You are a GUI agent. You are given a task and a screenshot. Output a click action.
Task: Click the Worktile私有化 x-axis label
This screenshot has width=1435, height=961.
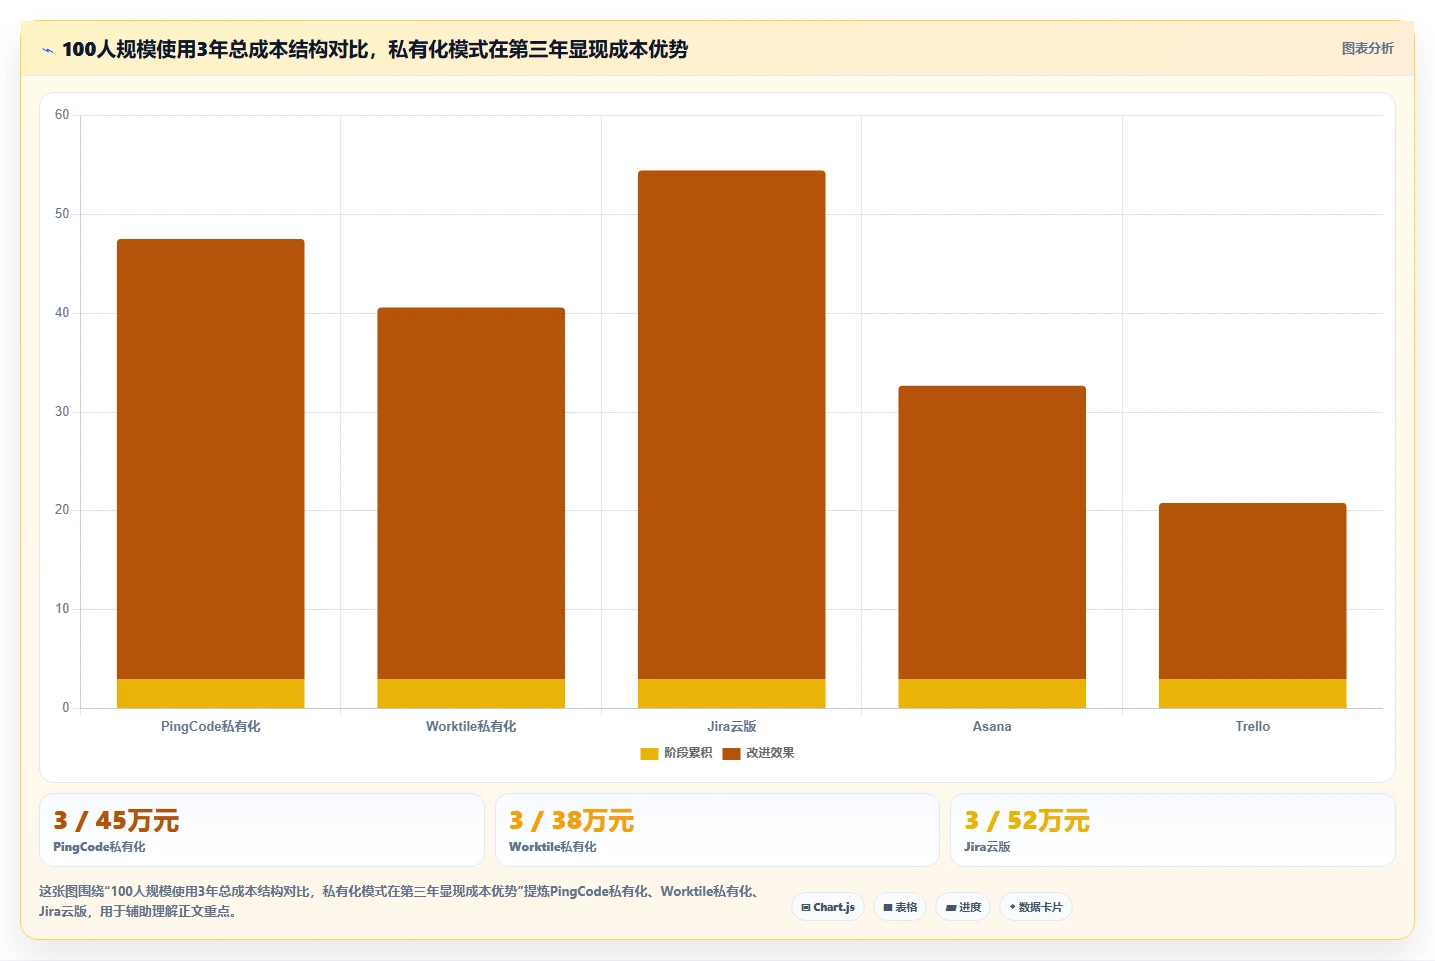pyautogui.click(x=471, y=727)
